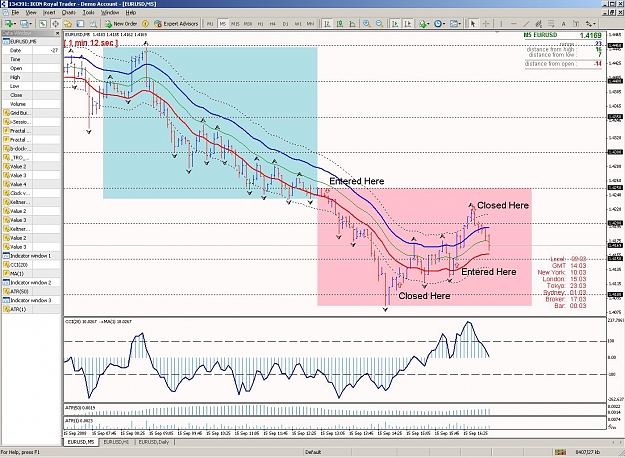Click the New Chart toolbar icon
Image resolution: width=625 pixels, height=458 pixels.
tap(8, 24)
